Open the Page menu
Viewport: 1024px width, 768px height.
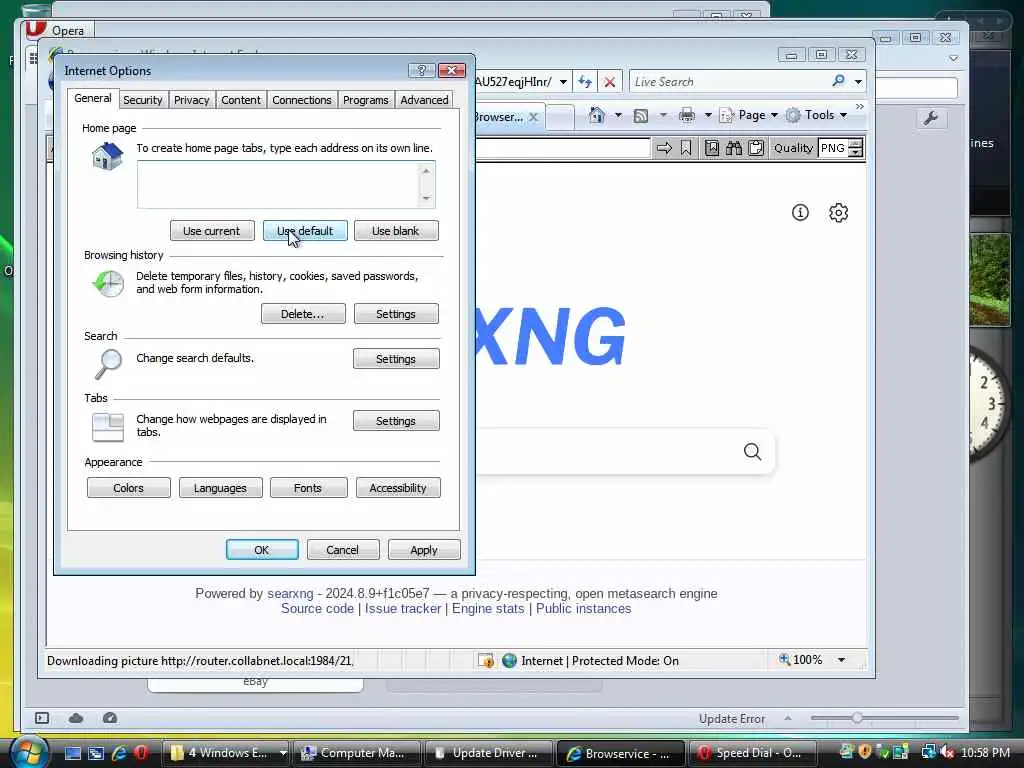749,116
